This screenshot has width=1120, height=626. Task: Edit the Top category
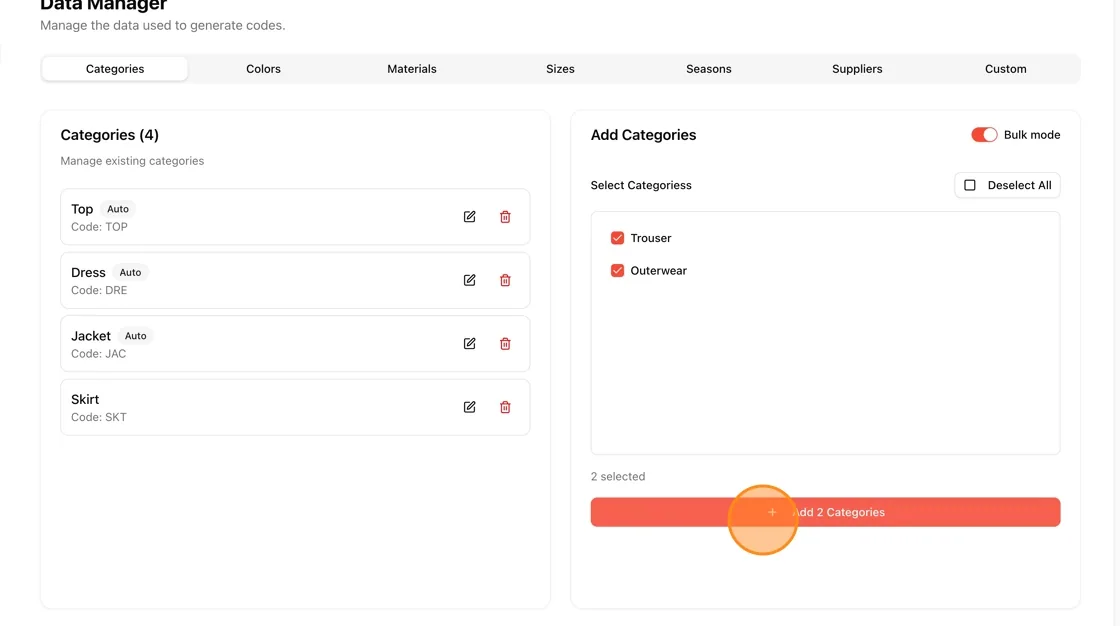click(469, 217)
